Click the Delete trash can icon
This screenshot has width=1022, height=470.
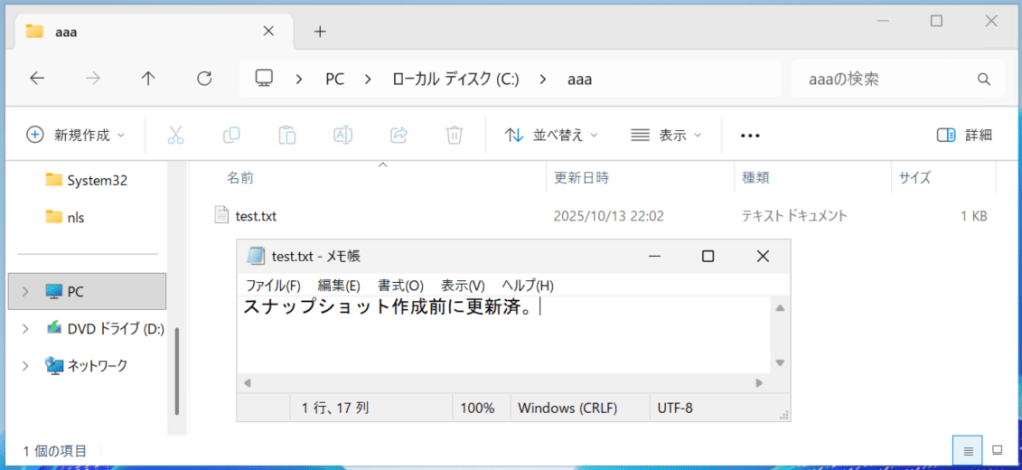[454, 134]
